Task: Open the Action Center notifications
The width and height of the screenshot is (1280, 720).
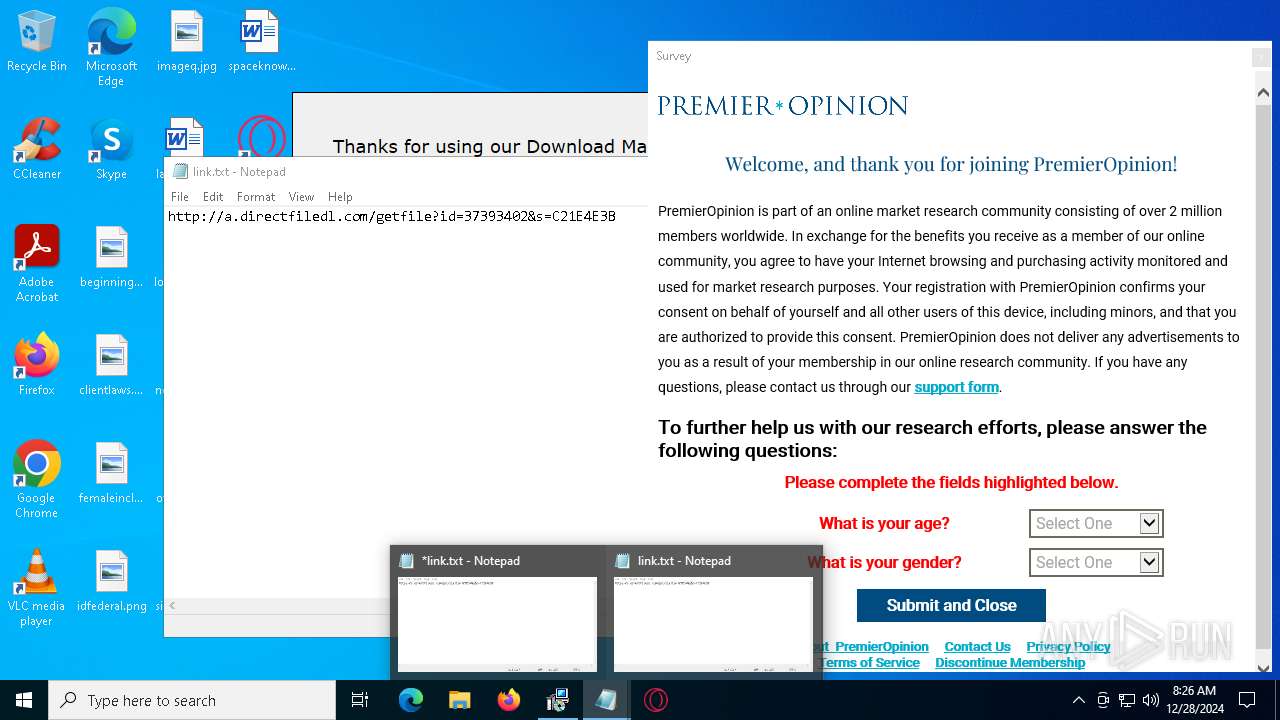Action: (x=1247, y=700)
